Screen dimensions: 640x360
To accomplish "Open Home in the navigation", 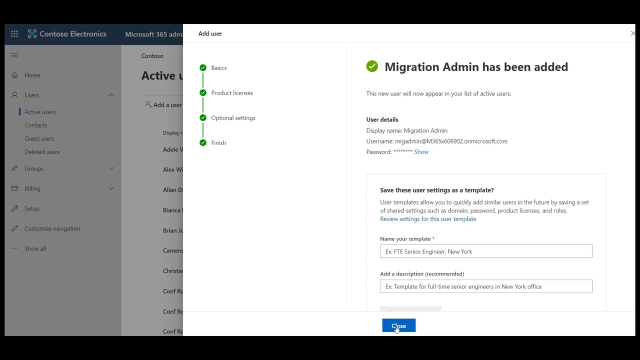I will [x=32, y=75].
